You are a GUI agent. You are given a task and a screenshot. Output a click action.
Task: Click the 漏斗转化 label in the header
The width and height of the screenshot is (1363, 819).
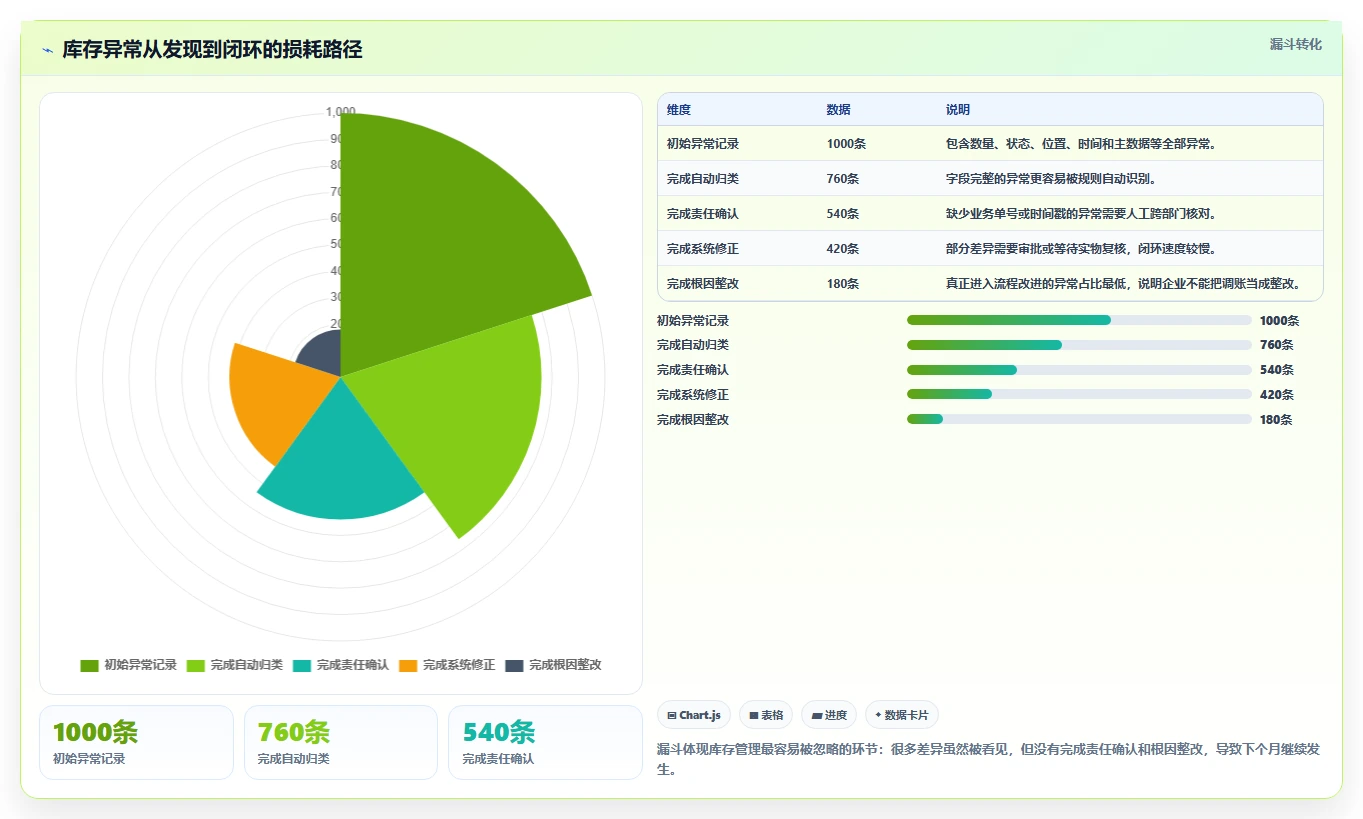pos(1296,44)
